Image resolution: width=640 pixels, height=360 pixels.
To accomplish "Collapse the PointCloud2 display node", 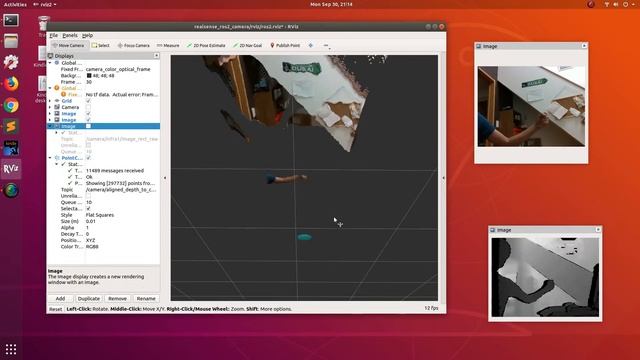I will (50, 158).
